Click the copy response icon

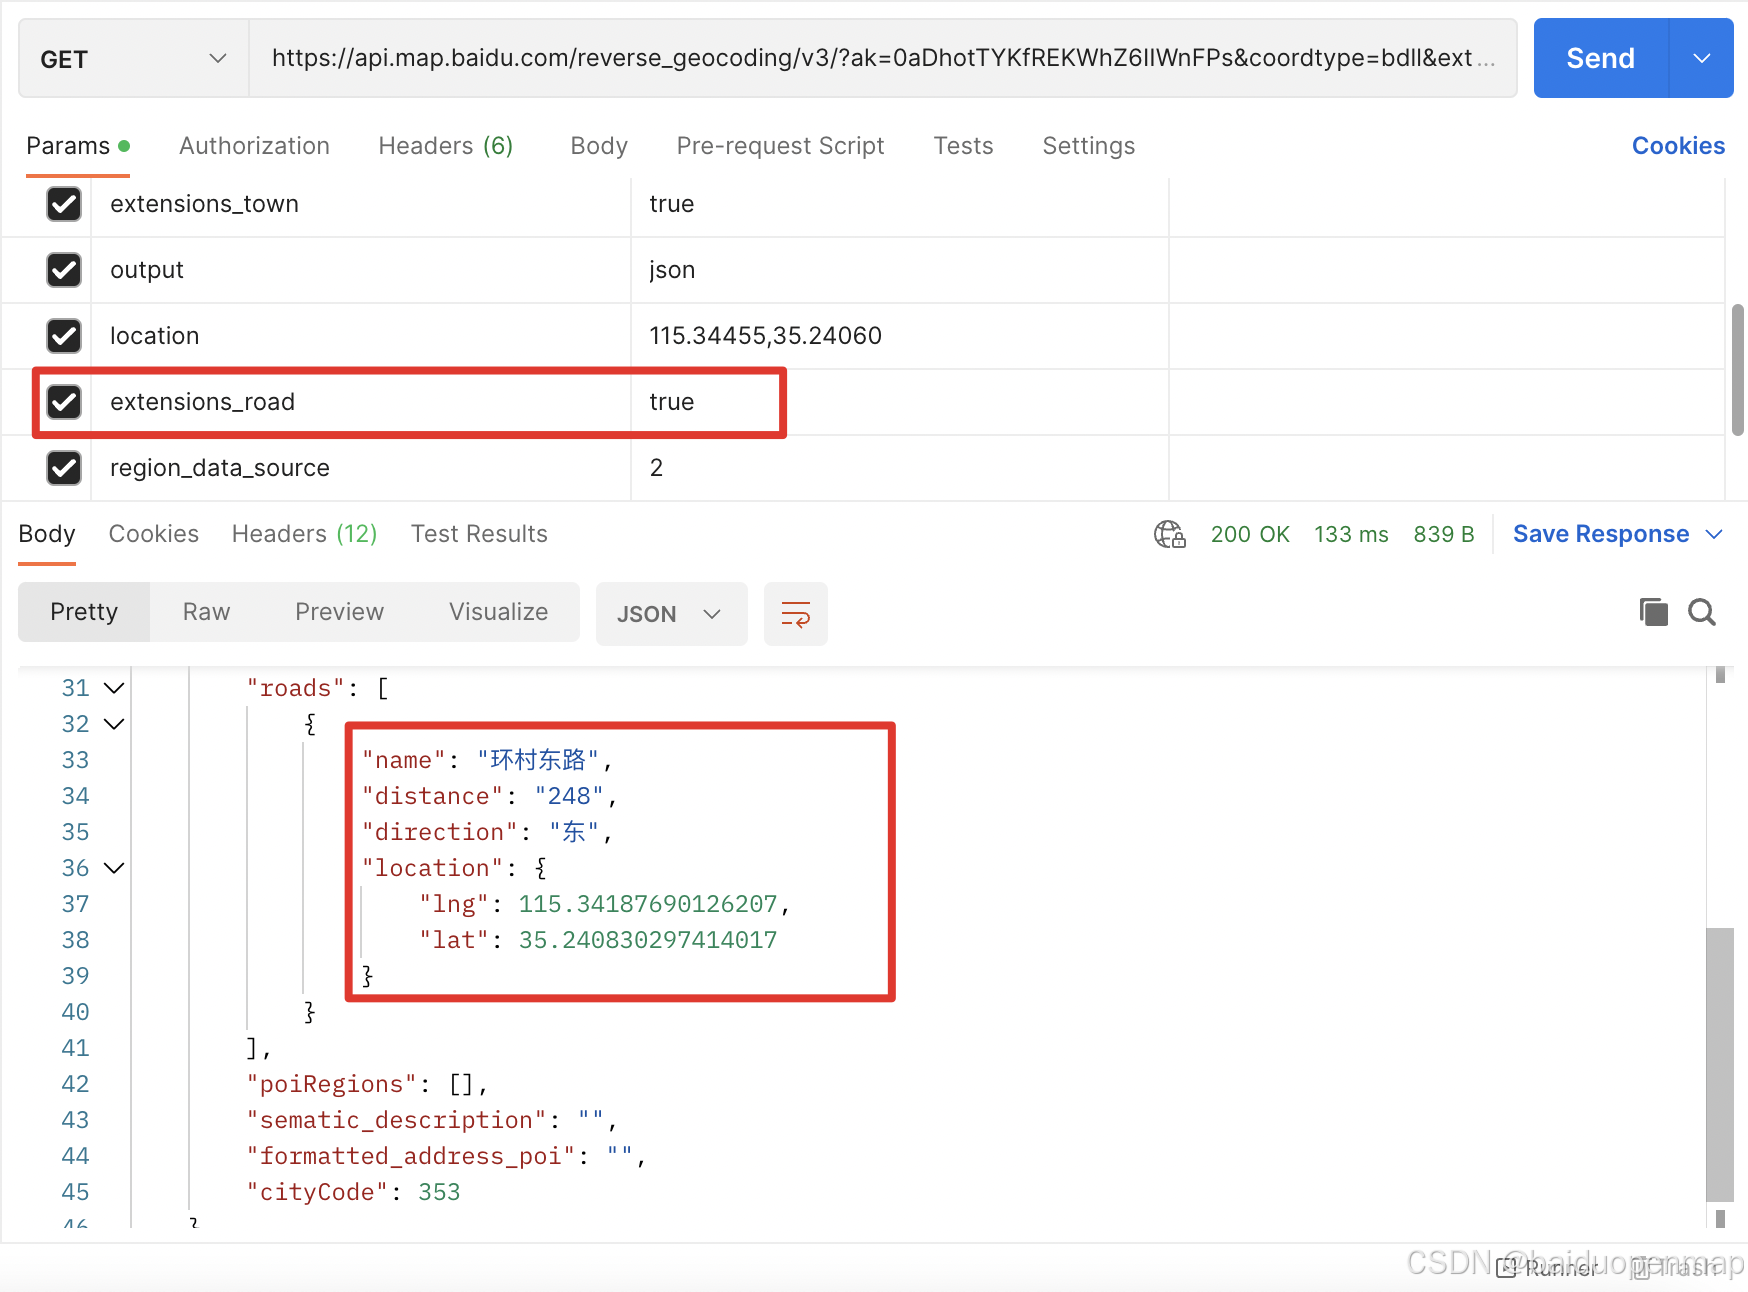pyautogui.click(x=1654, y=612)
